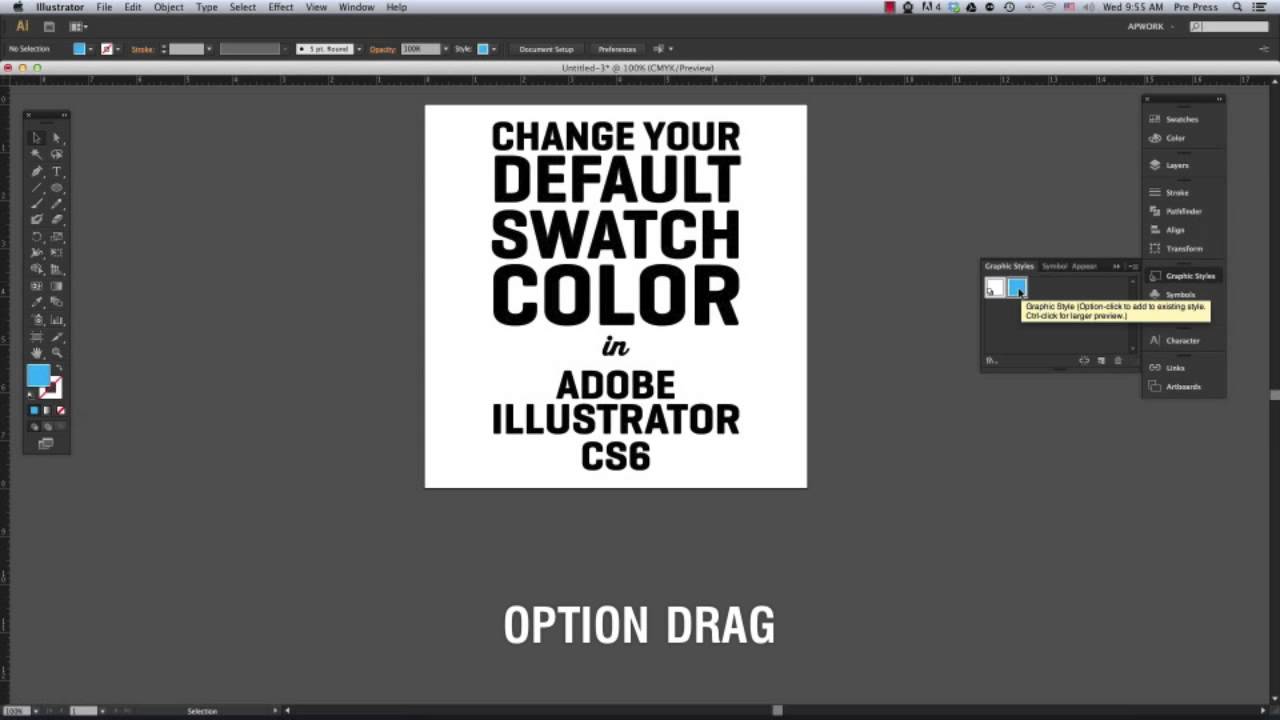The width and height of the screenshot is (1280, 720).
Task: Open the Artboards panel
Action: [x=1183, y=386]
